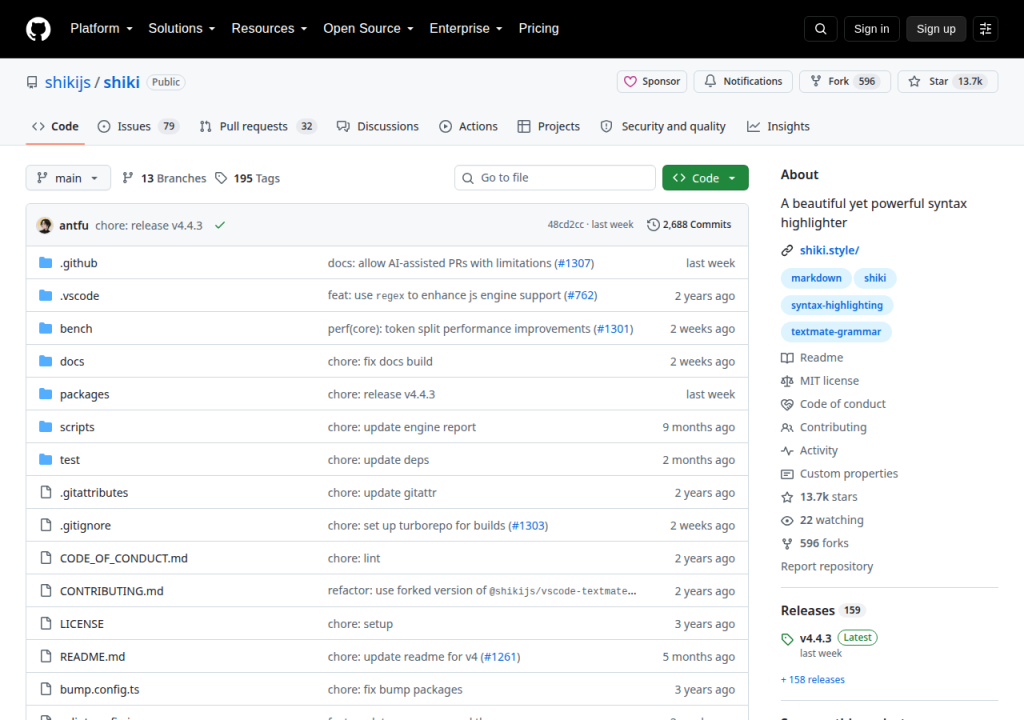Select the syntax-highlighting topic tag
The width and height of the screenshot is (1024, 720).
837,305
